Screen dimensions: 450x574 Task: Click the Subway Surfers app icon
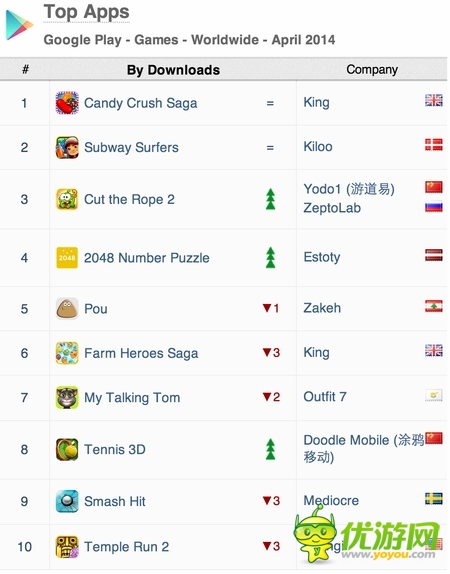[67, 147]
